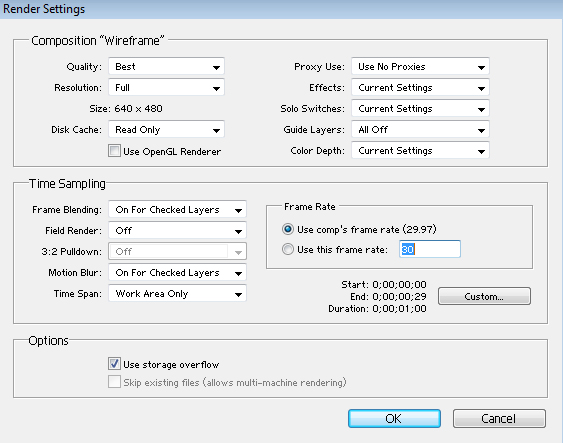Open the Solo Switches dropdown

tap(420, 108)
